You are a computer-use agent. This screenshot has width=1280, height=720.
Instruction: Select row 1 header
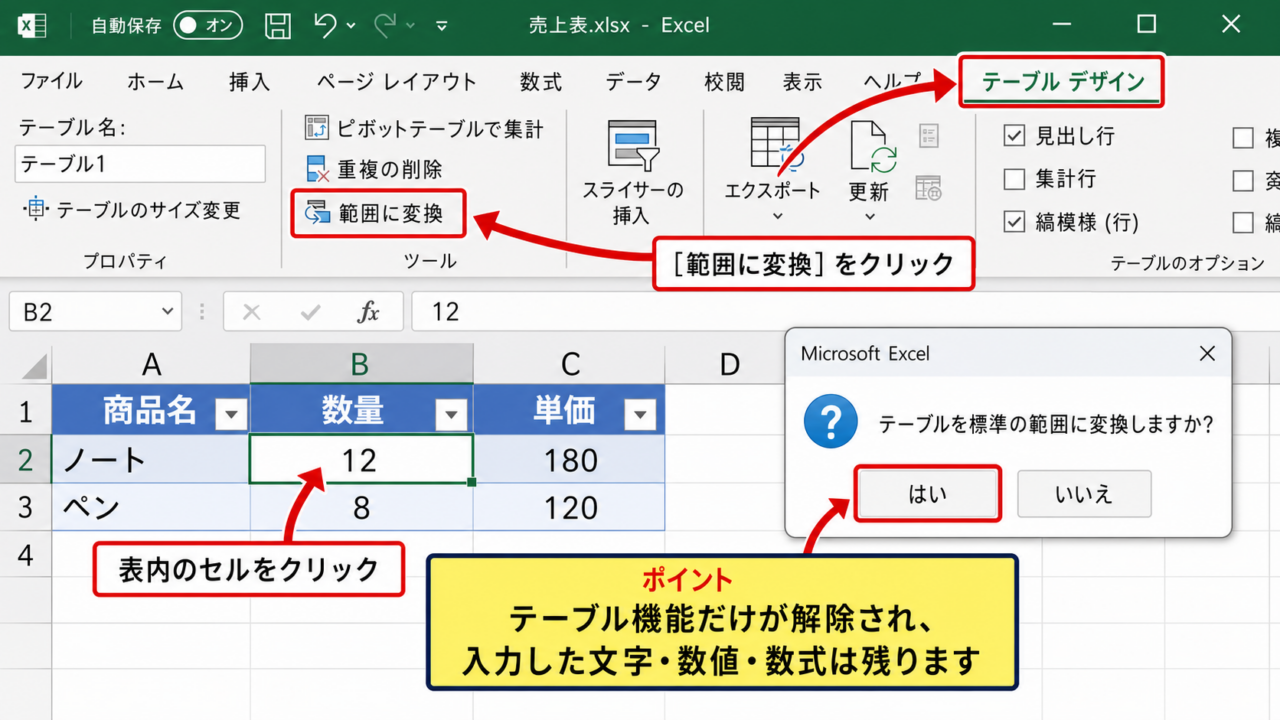pos(26,410)
